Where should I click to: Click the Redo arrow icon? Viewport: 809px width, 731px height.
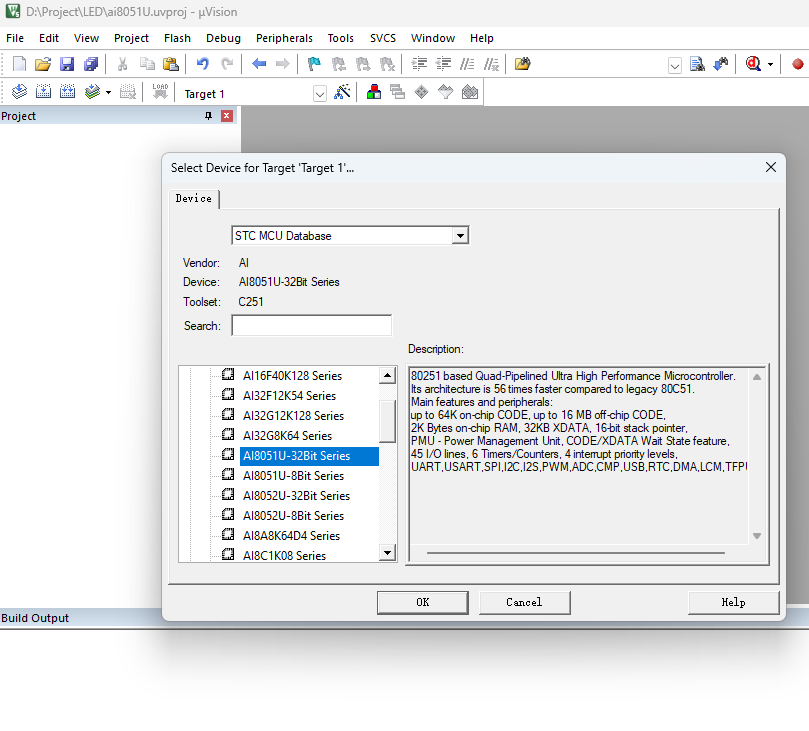click(226, 64)
